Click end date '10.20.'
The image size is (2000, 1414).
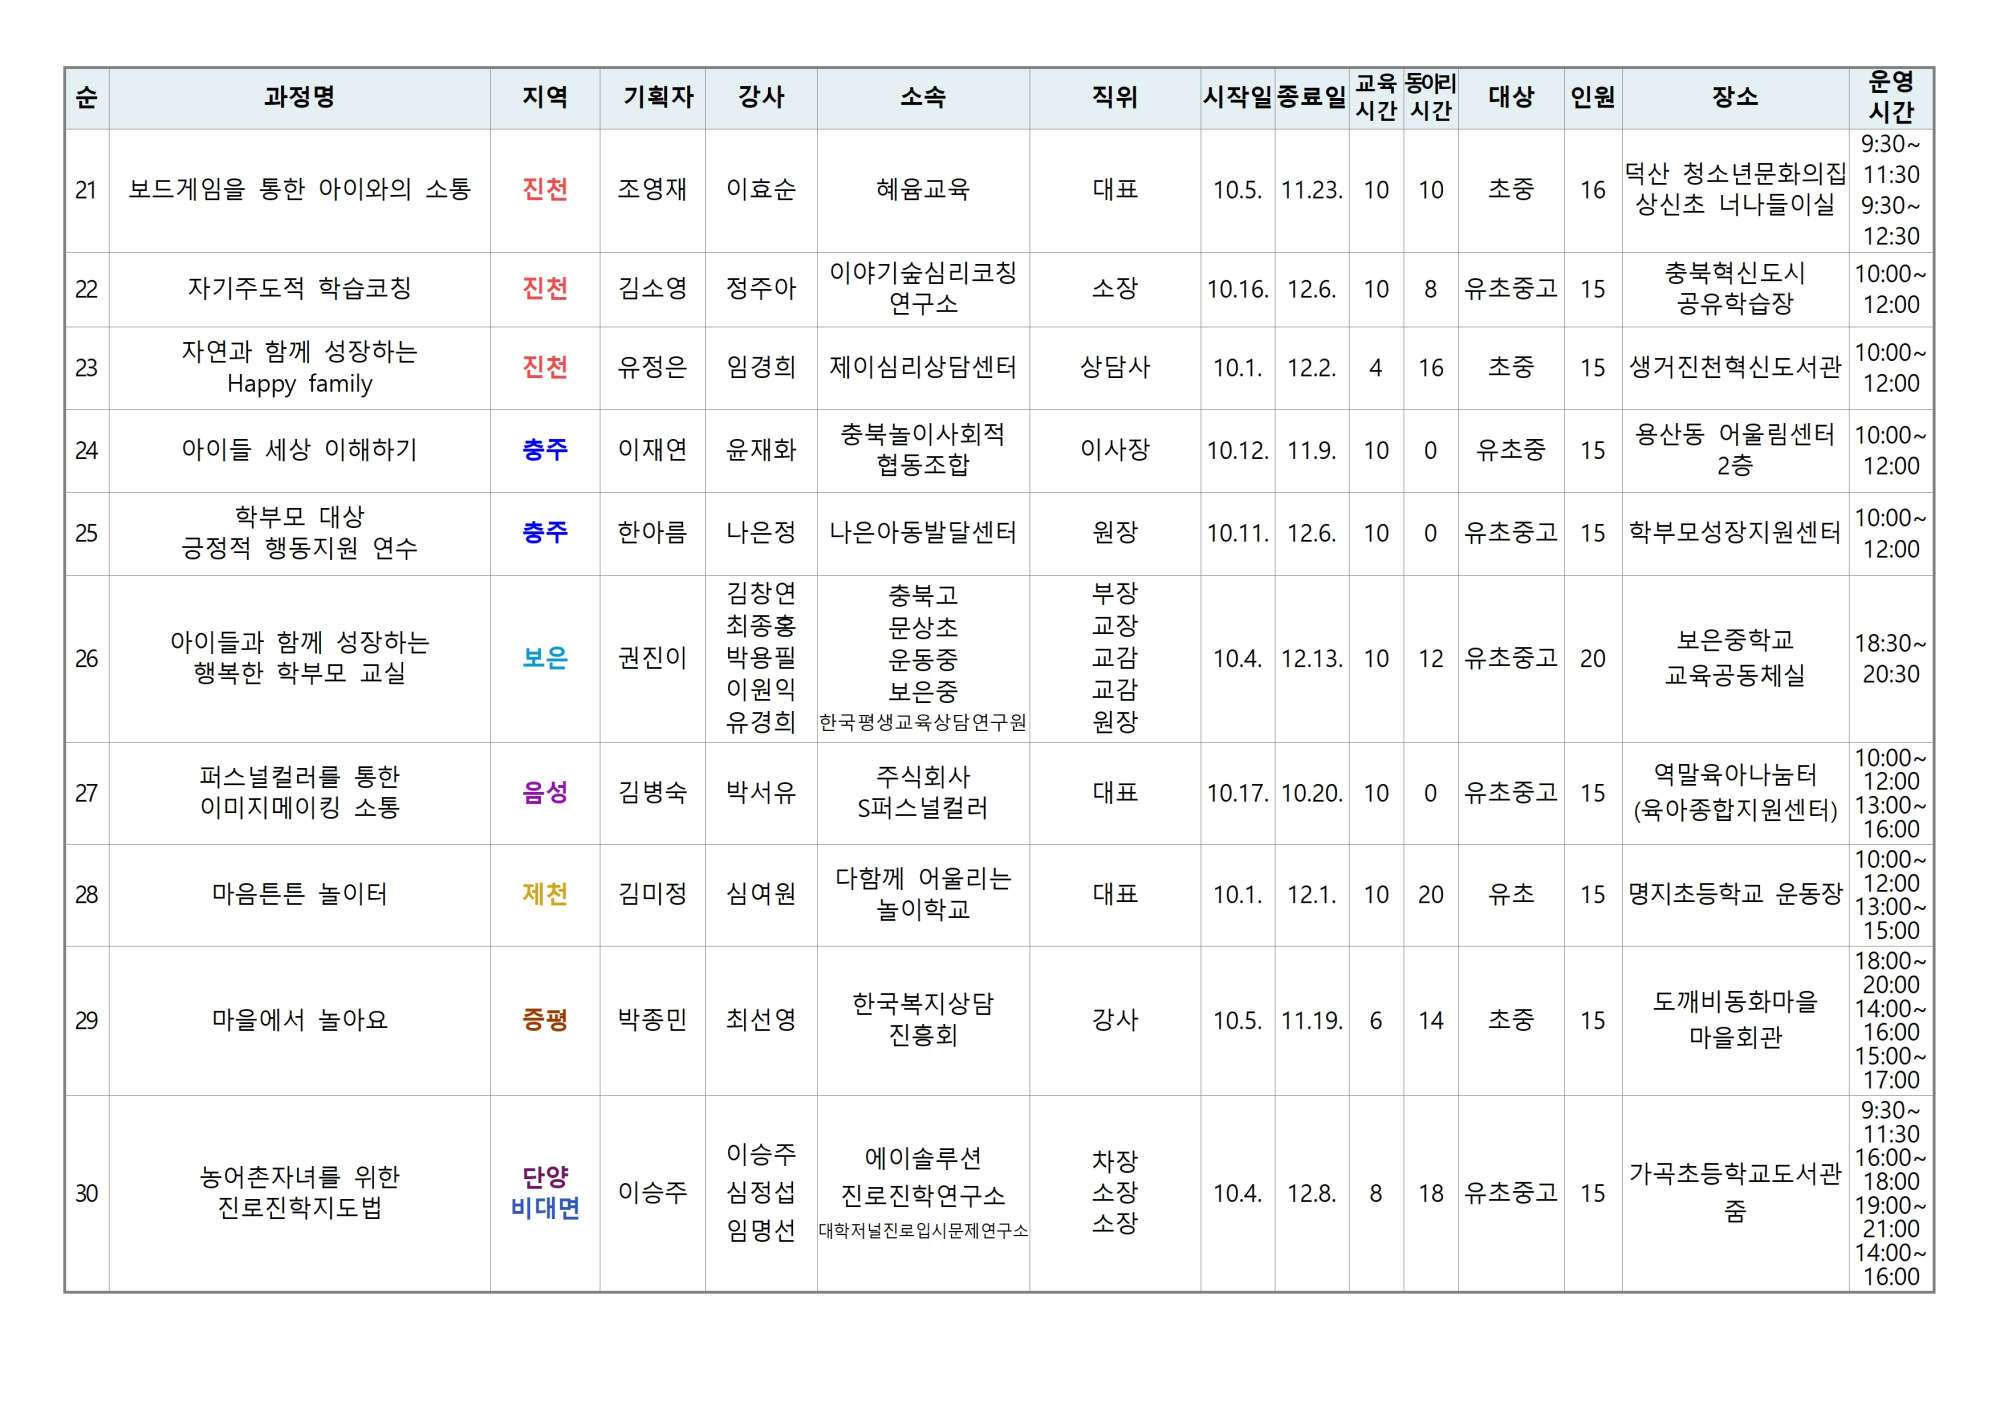[x=1312, y=793]
